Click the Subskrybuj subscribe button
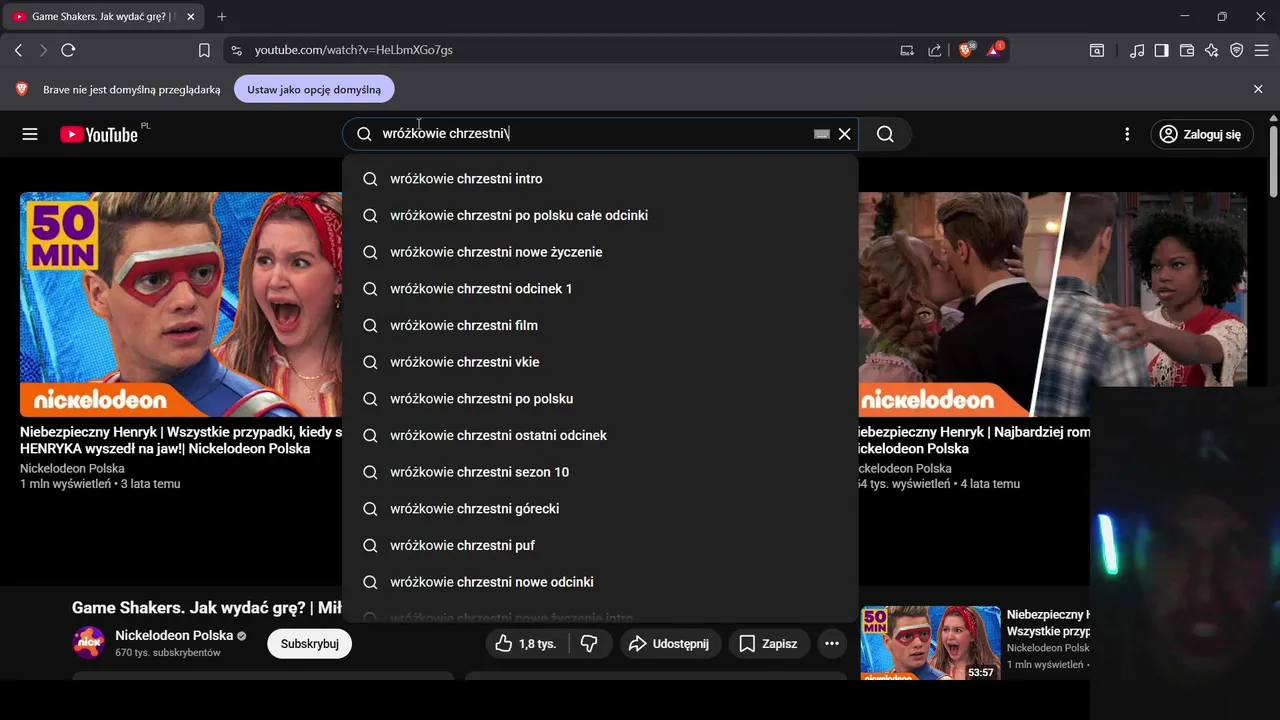This screenshot has width=1280, height=720. click(x=309, y=644)
